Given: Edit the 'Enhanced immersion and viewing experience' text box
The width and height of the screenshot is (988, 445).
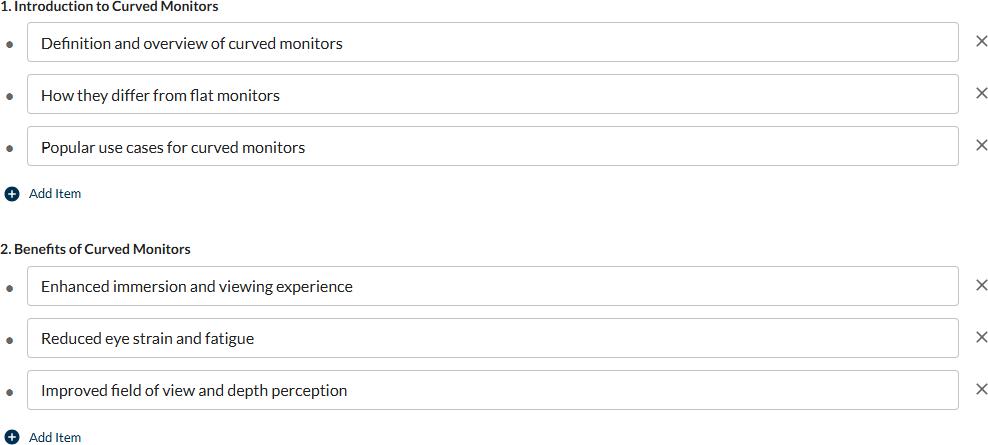Looking at the screenshot, I should [x=492, y=286].
